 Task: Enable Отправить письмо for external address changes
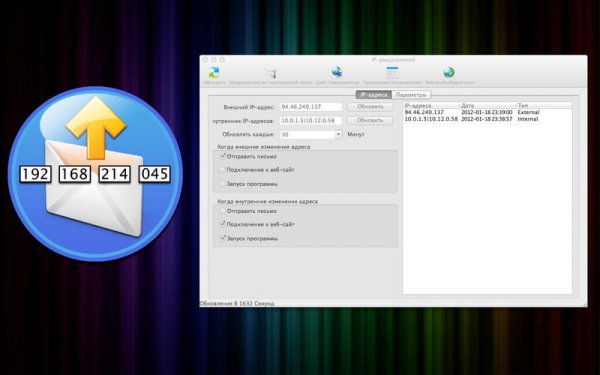(x=223, y=156)
